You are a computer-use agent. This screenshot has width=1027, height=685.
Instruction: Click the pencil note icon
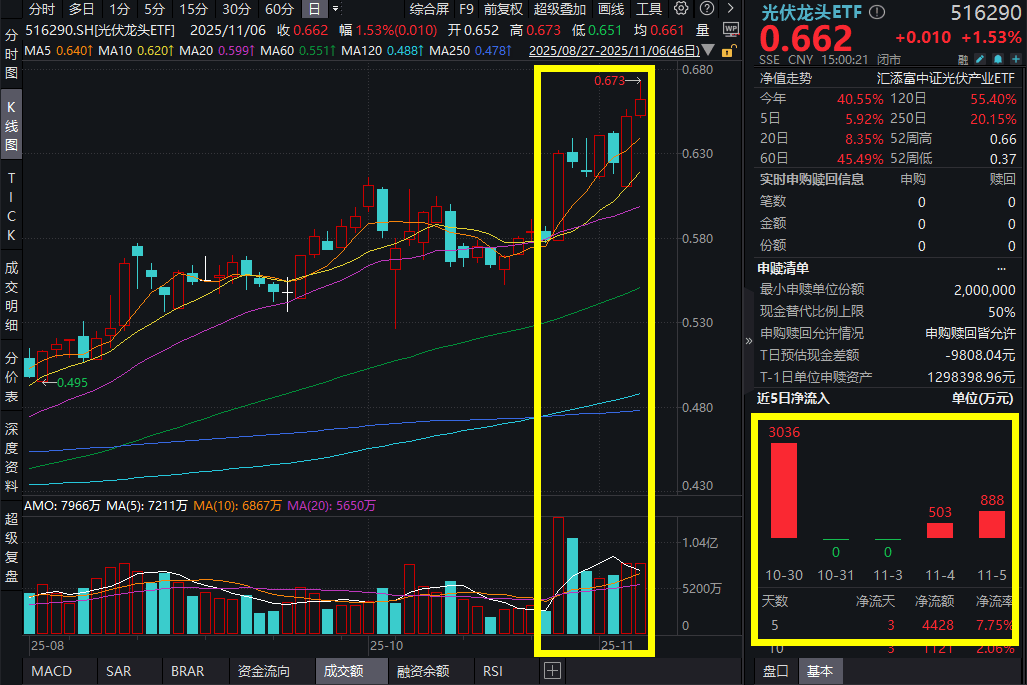point(980,60)
